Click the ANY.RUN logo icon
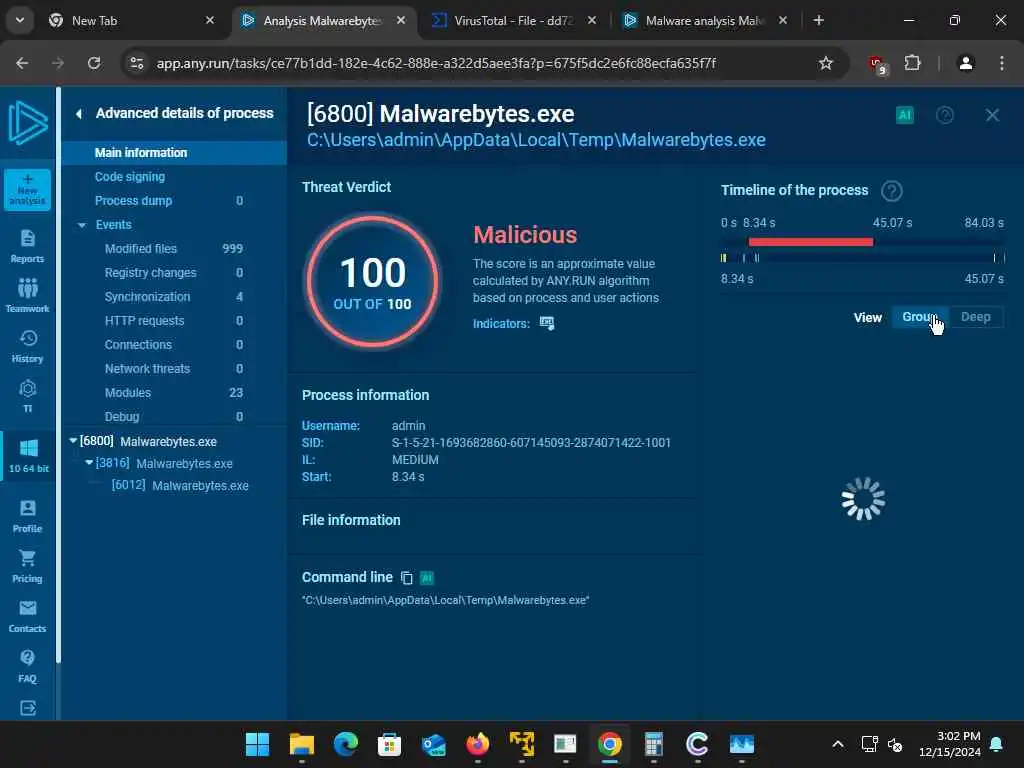 [27, 122]
